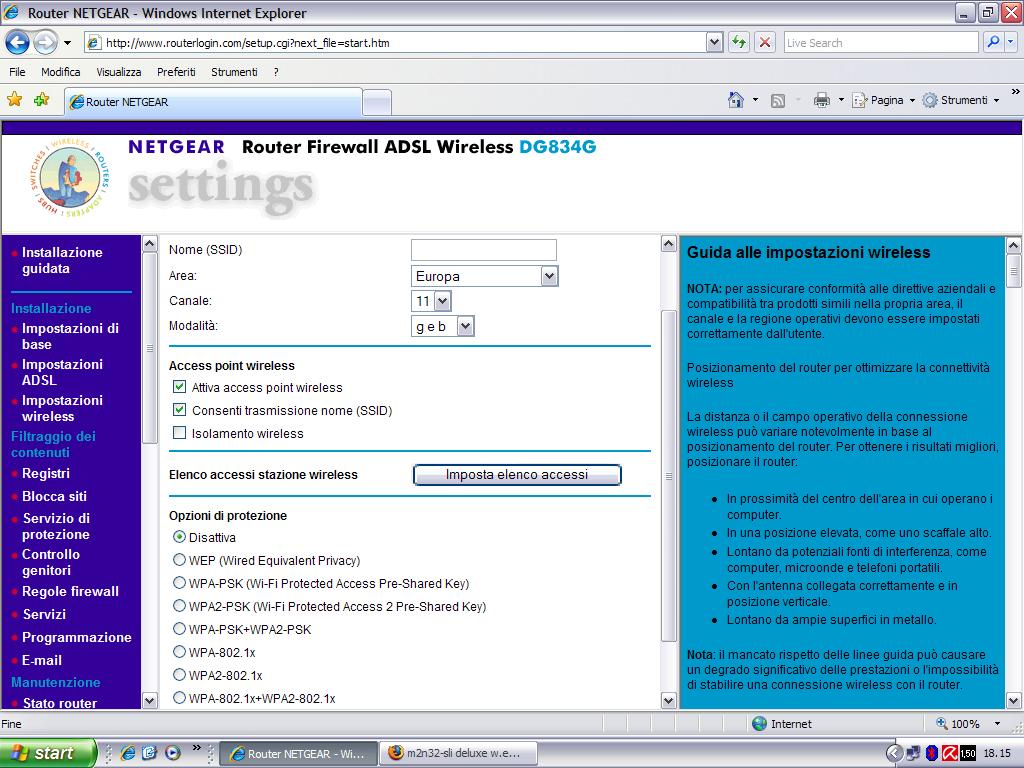
Task: Click the network computers tray icon
Action: tap(914, 753)
